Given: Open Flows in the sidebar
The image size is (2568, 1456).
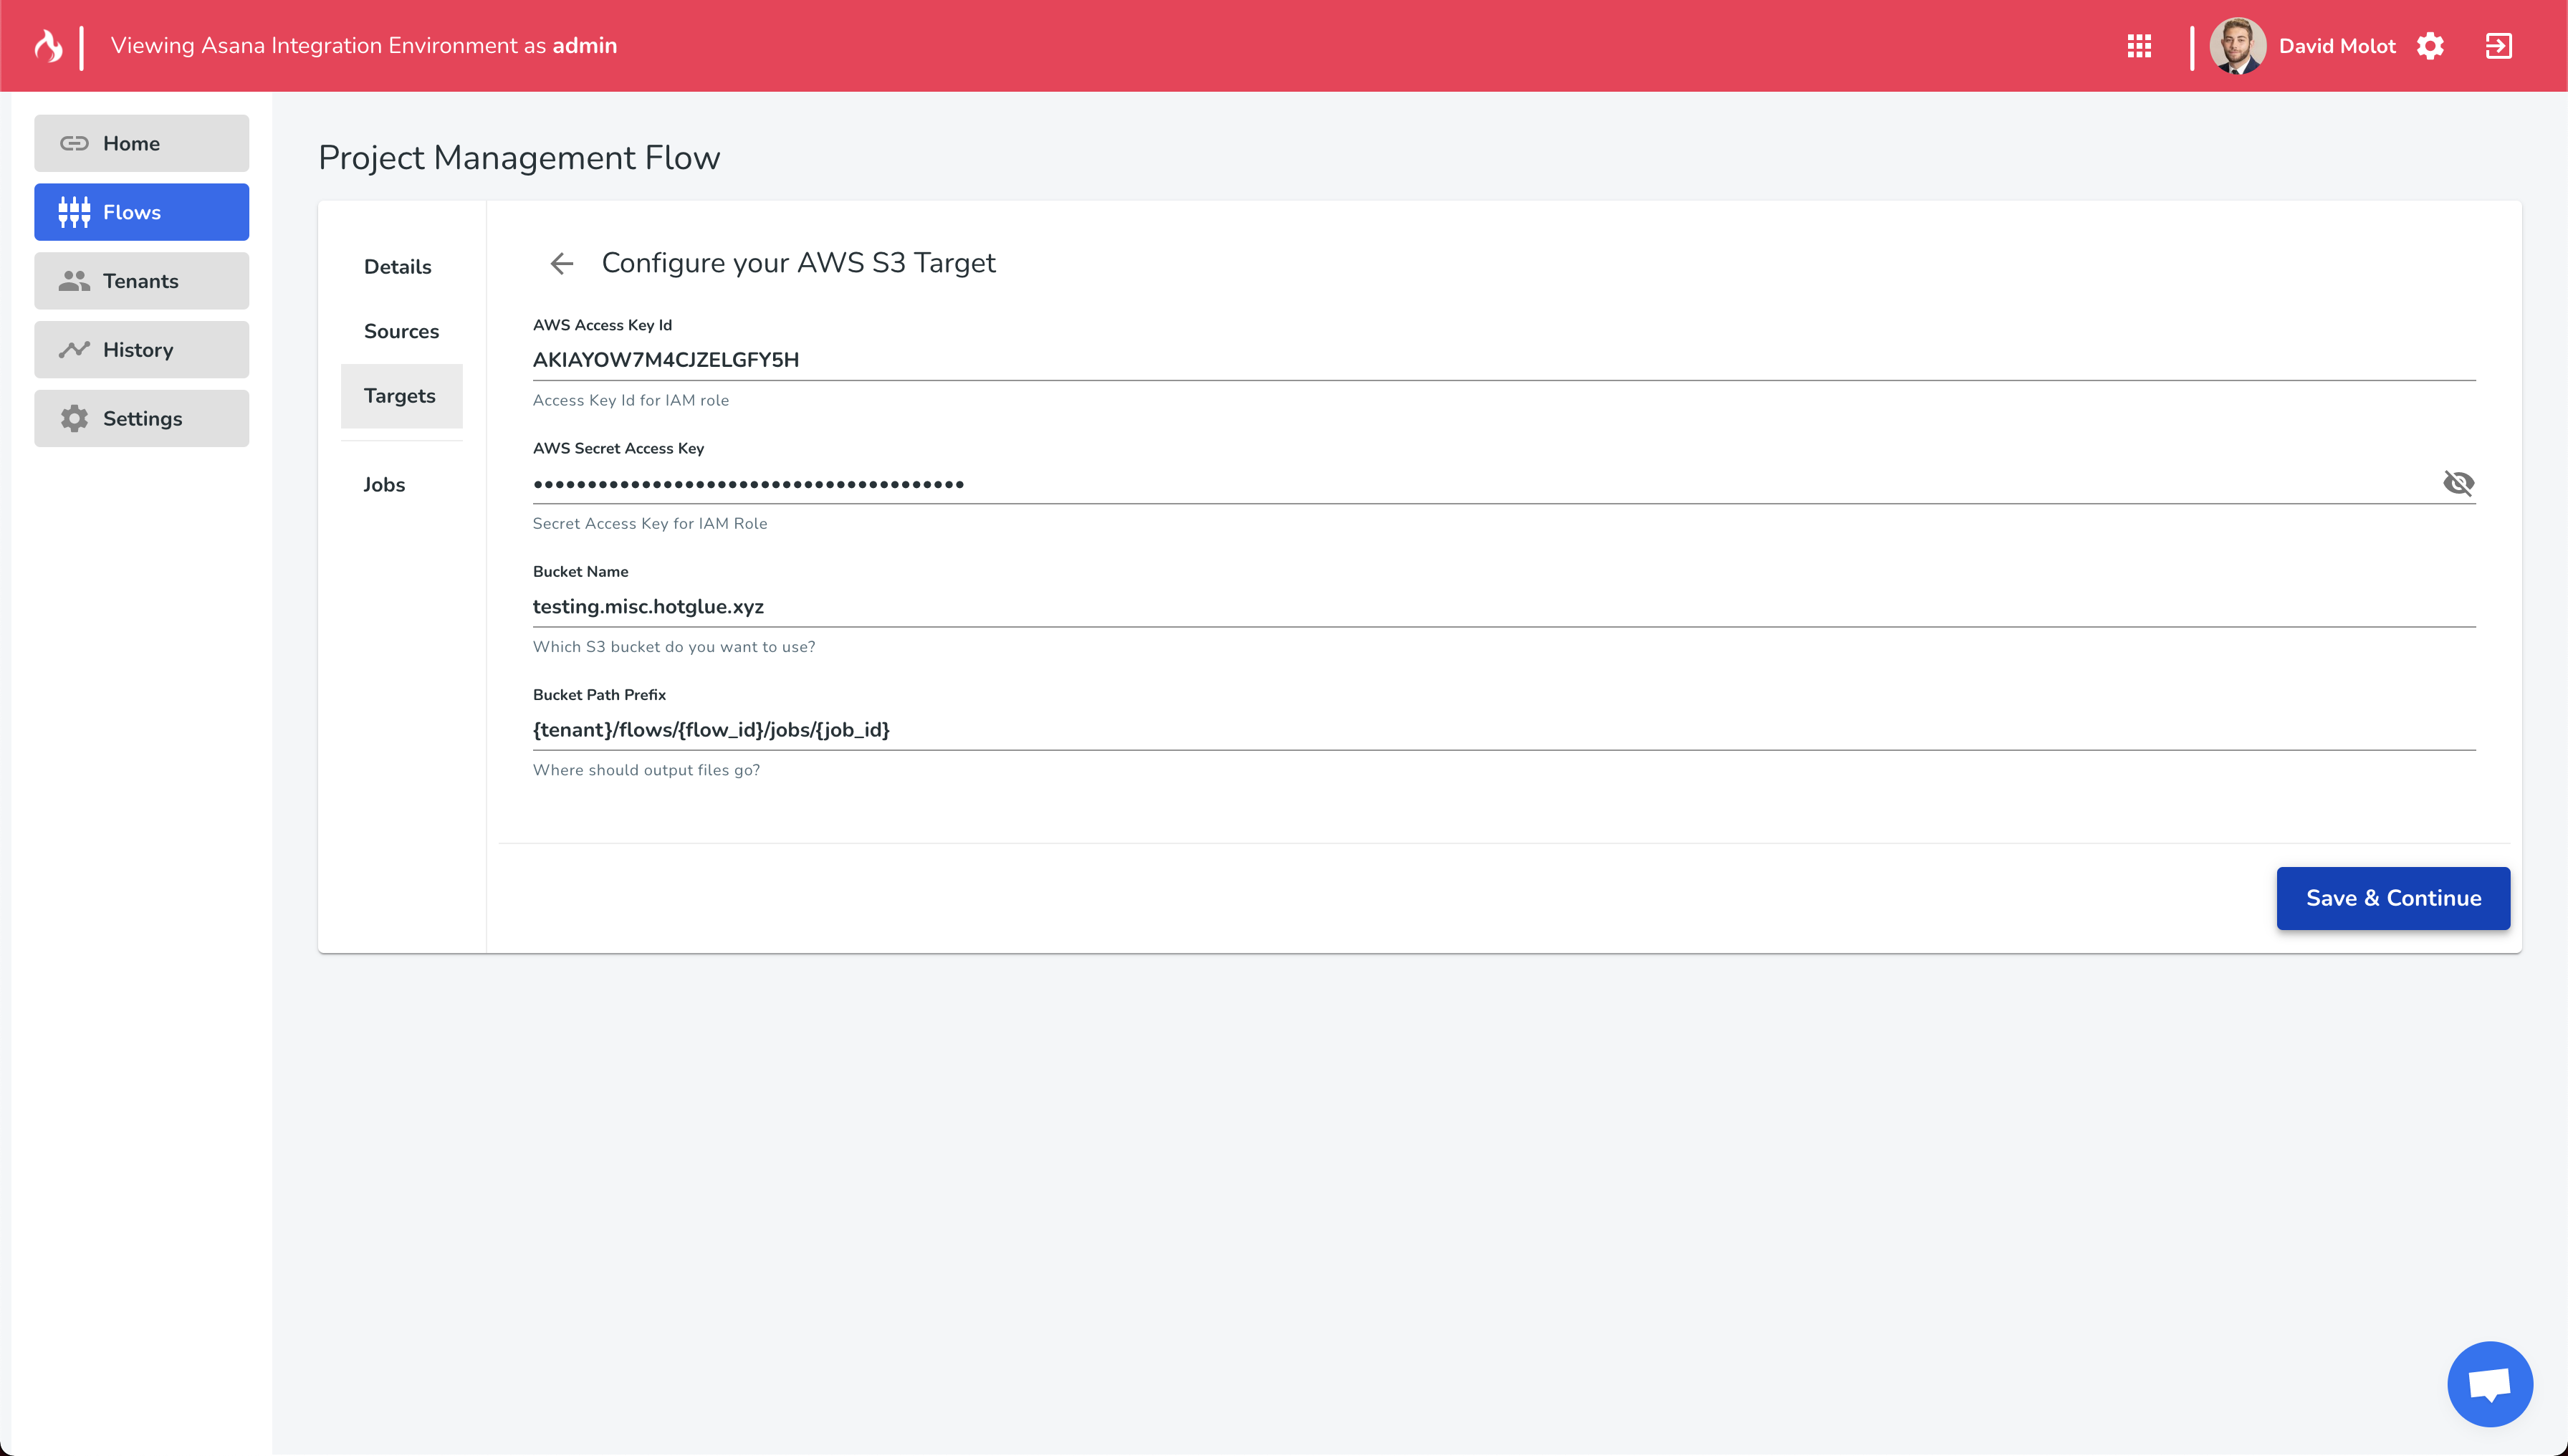Looking at the screenshot, I should point(141,212).
